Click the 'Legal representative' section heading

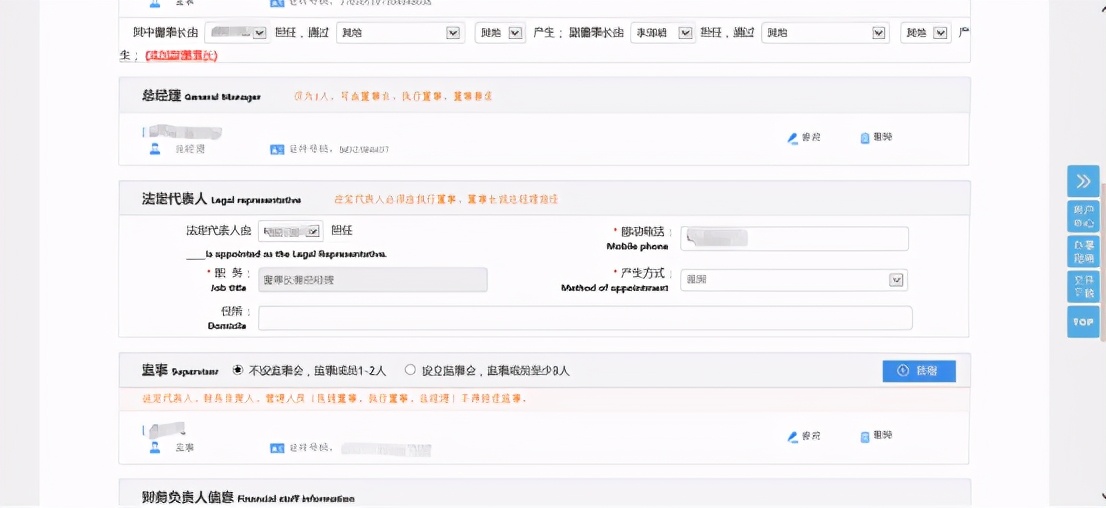221,200
